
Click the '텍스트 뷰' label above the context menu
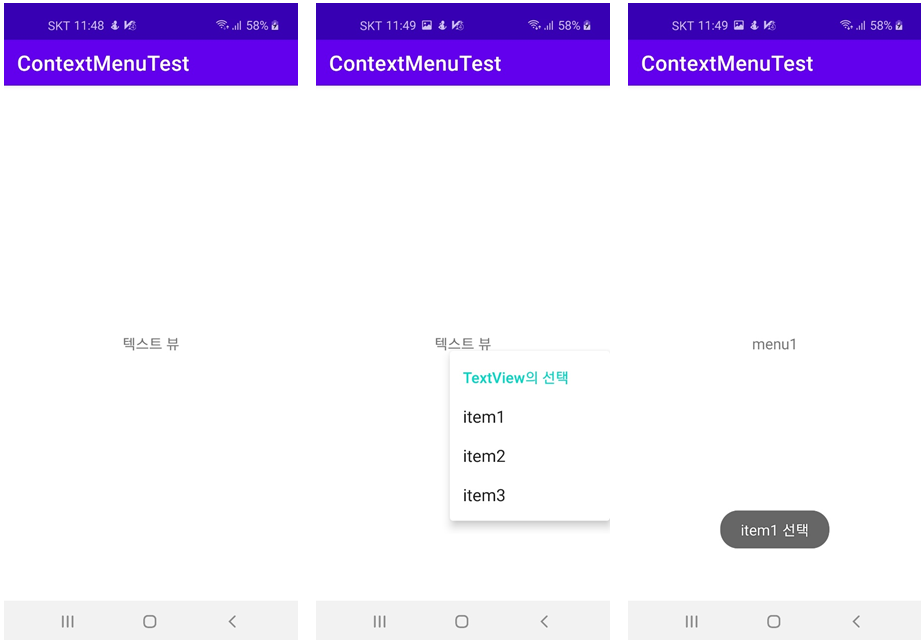click(x=463, y=343)
